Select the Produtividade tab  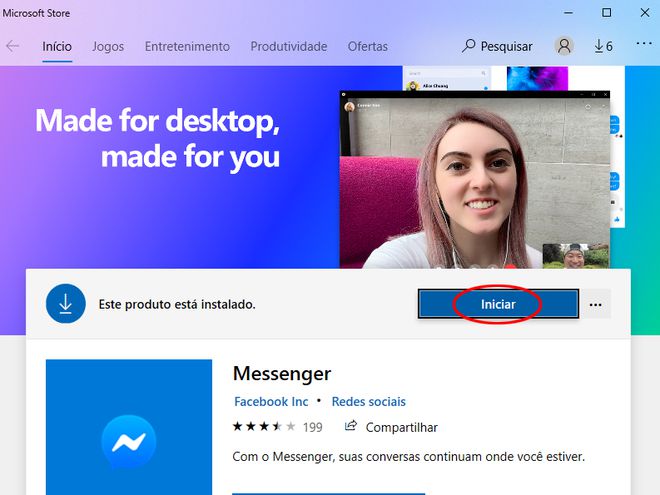289,46
